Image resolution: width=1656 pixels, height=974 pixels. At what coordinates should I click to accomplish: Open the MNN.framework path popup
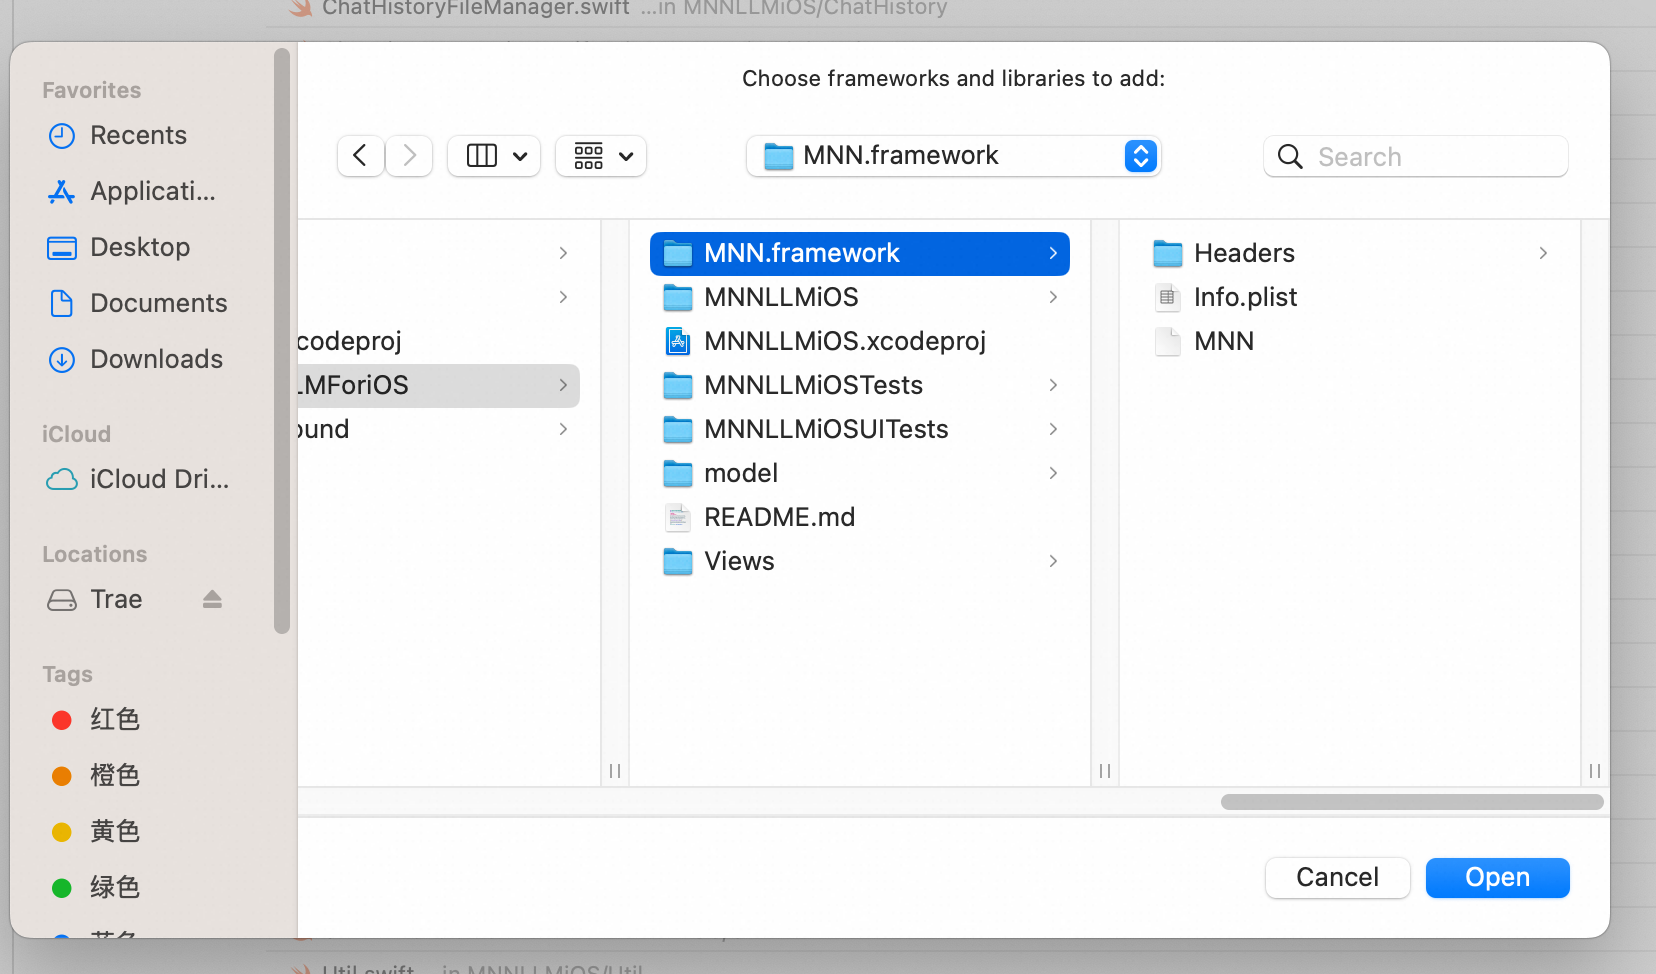pyautogui.click(x=953, y=156)
